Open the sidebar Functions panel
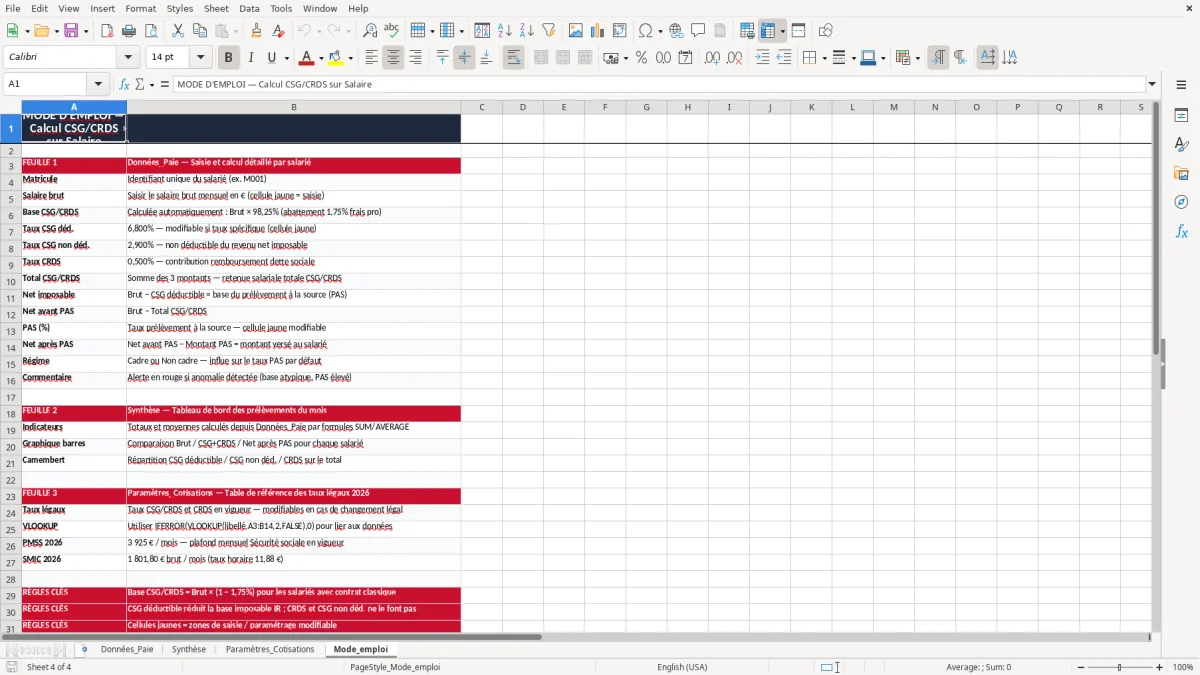 (x=1181, y=231)
